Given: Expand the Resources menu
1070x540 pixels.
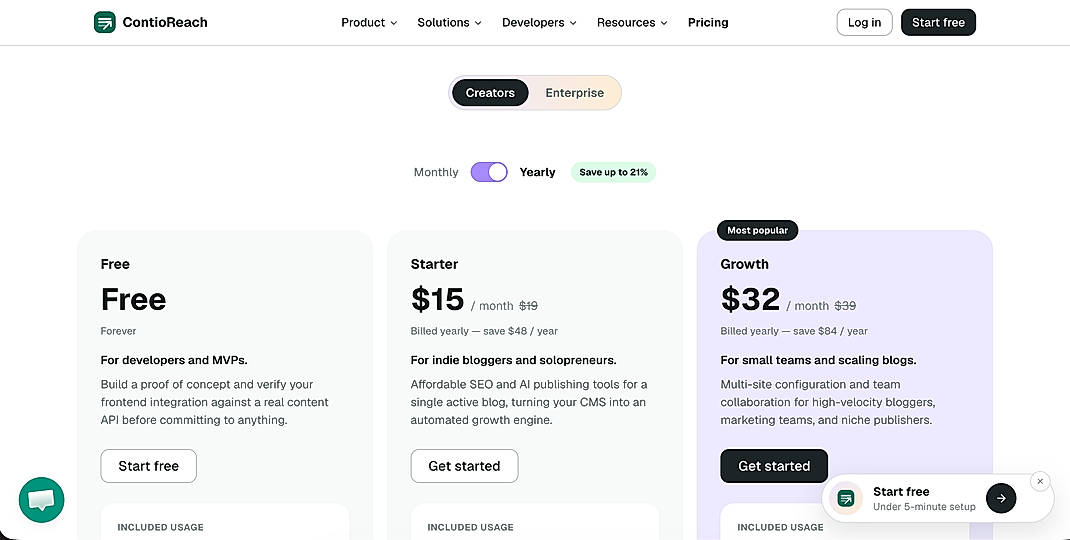Looking at the screenshot, I should [632, 23].
